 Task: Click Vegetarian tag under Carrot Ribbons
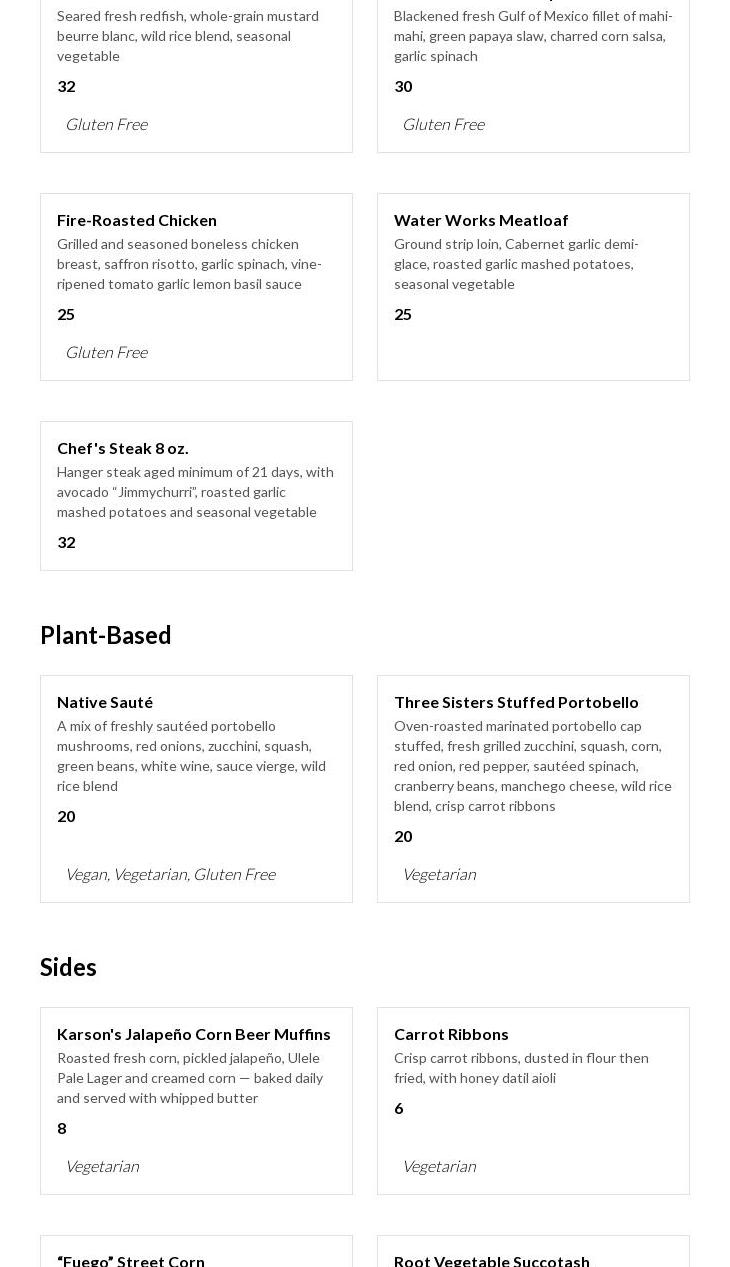(439, 1166)
